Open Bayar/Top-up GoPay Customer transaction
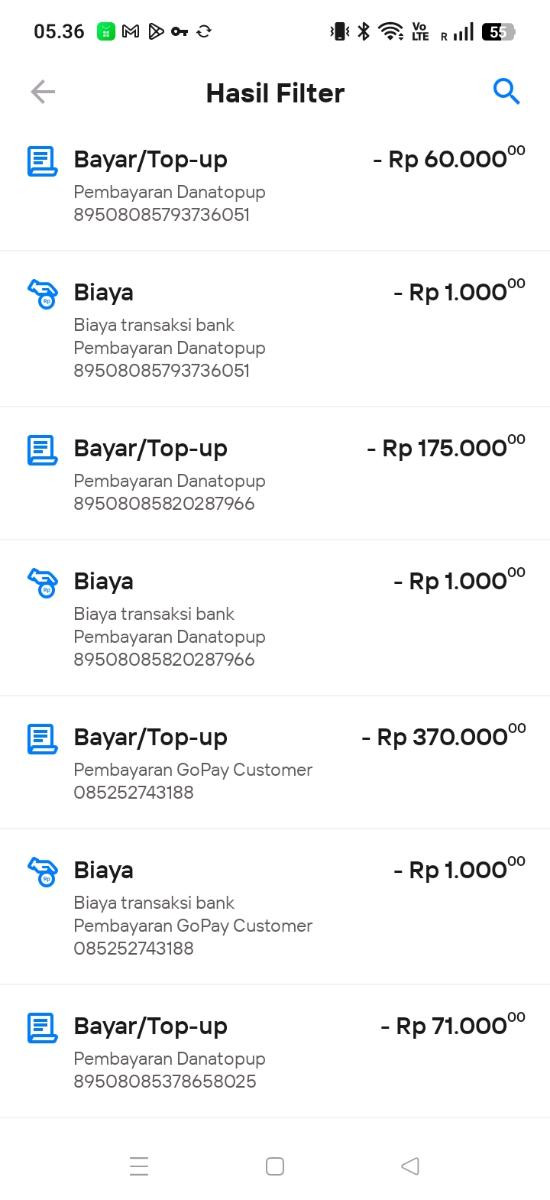This screenshot has height=1200, width=550. 275,762
